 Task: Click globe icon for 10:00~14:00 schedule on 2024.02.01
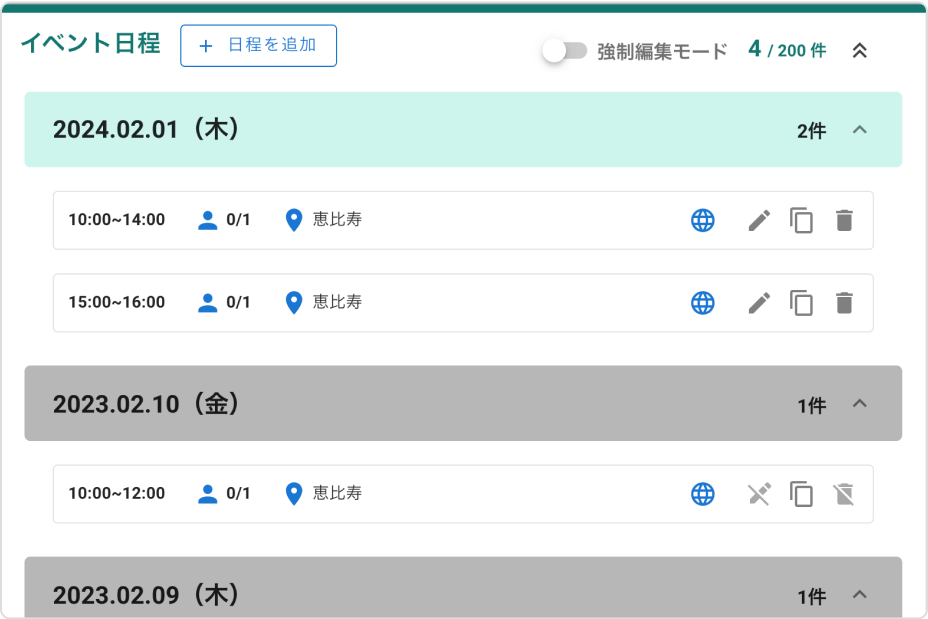coord(703,220)
